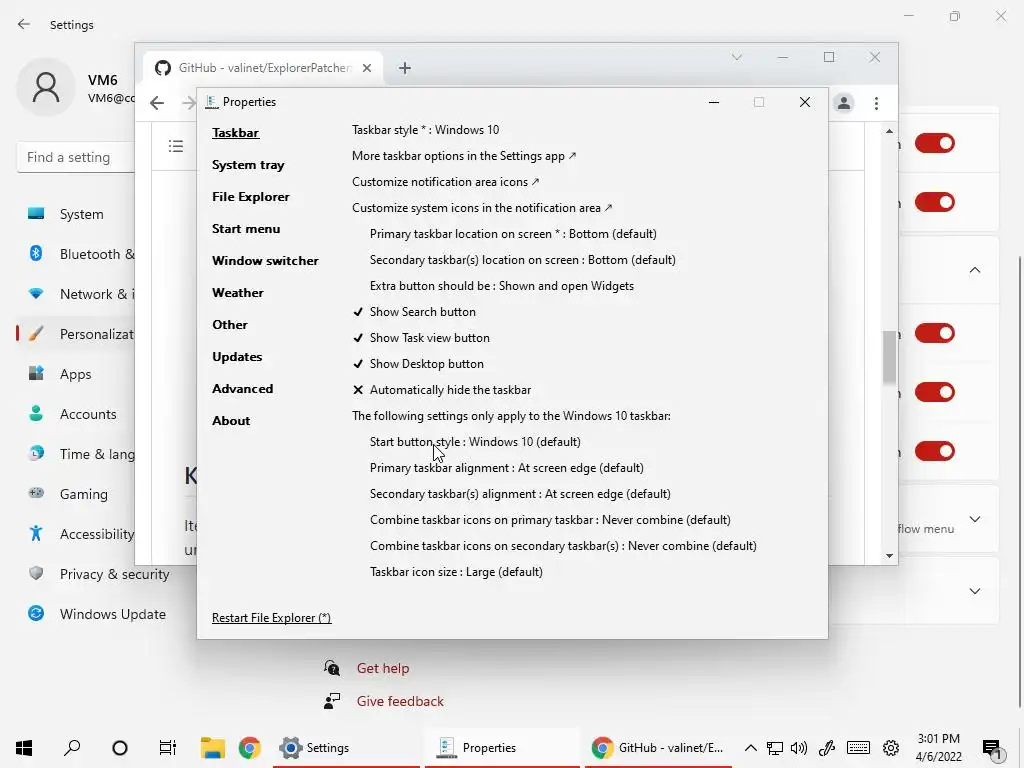This screenshot has width=1024, height=768.
Task: Open Customize notification area icons link
Action: coord(446,182)
